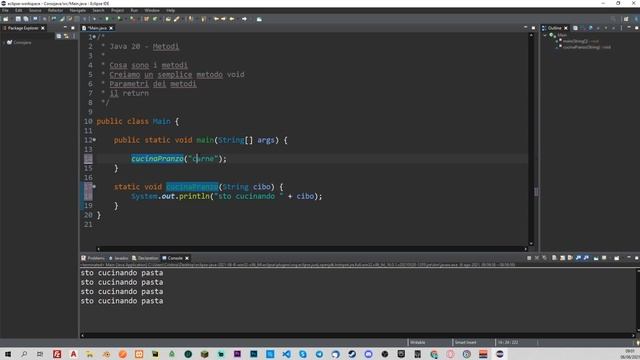Close the Console tab
Viewport: 640px width, 360px height.
(x=187, y=258)
